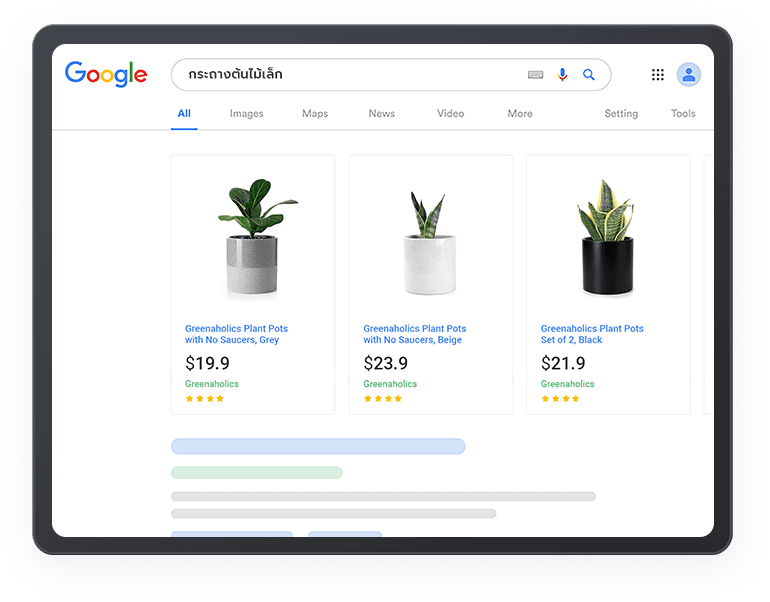Click inside the search text field
The image size is (770, 602).
[350, 75]
